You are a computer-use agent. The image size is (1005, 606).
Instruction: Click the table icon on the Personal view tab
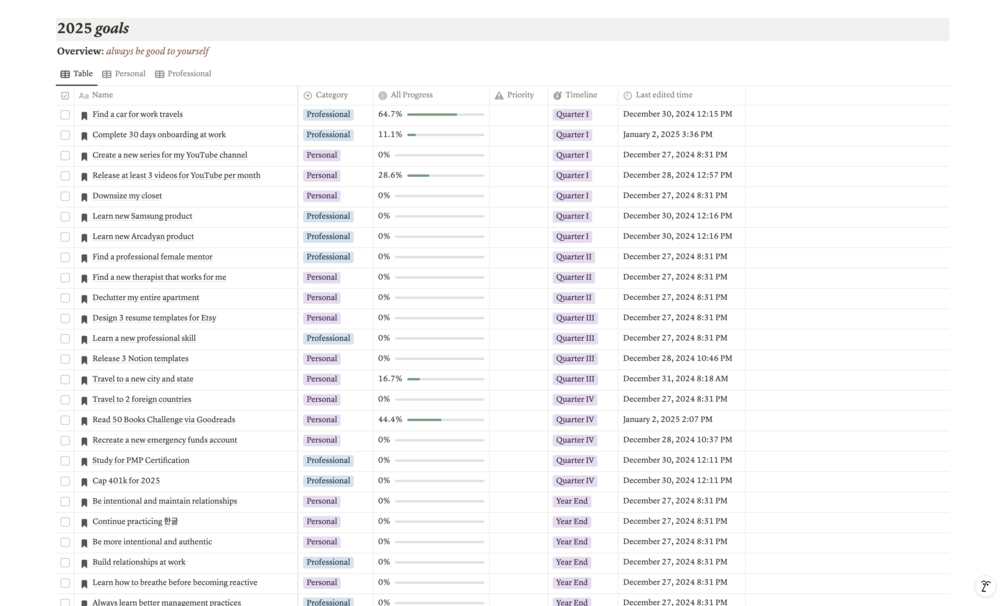[107, 74]
